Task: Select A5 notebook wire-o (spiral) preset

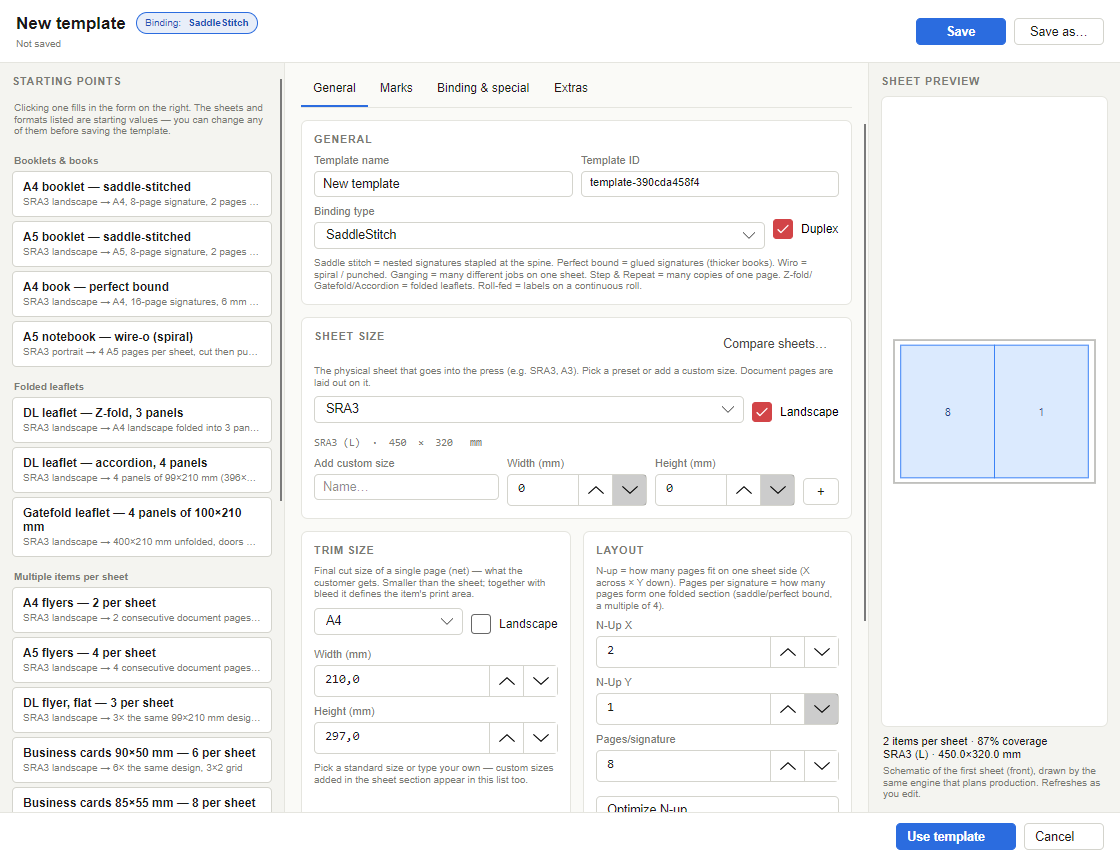Action: 142,344
